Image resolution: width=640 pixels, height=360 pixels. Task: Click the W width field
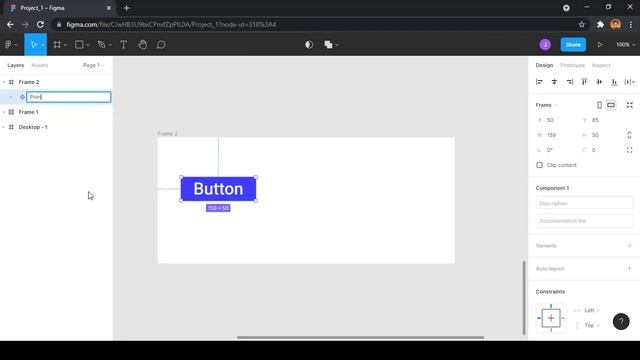(555, 135)
